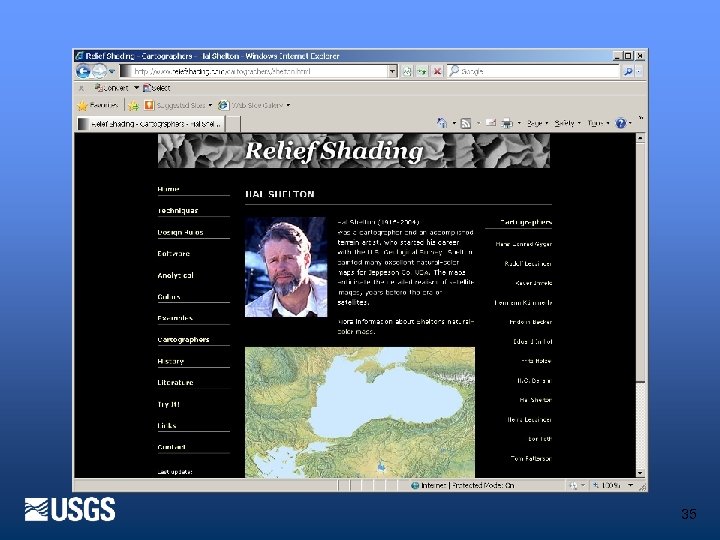Click the 100% zoom level button
This screenshot has height=540, width=720.
607,485
